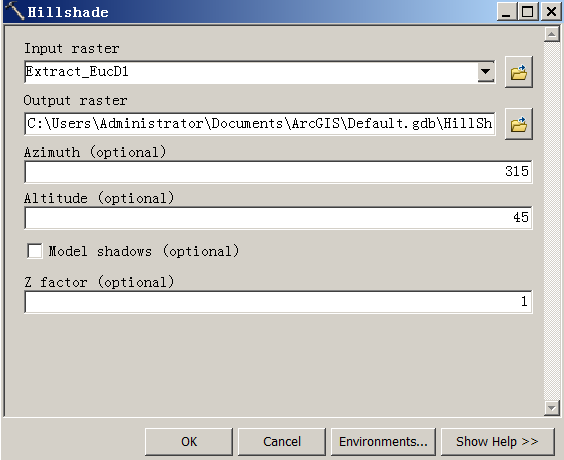The width and height of the screenshot is (564, 460).
Task: Click the Hillshade hammer icon in title bar
Action: (x=14, y=11)
